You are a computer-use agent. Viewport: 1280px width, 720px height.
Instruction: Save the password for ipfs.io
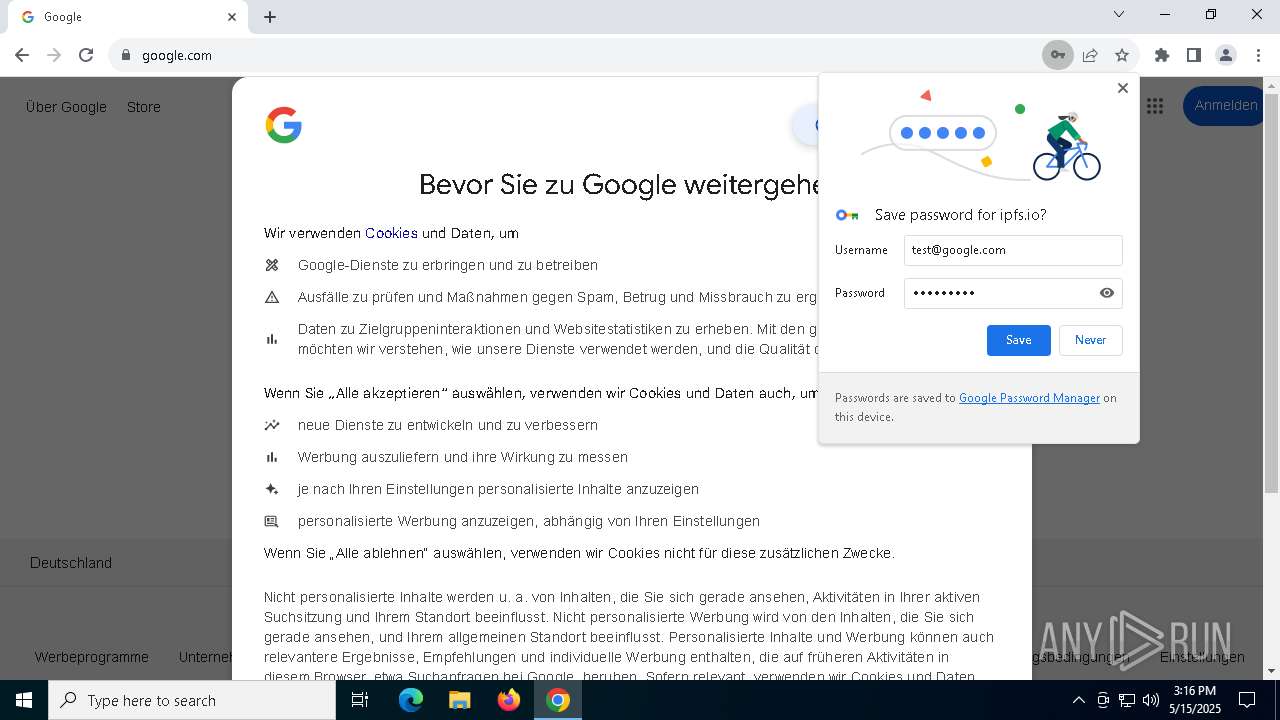[1019, 340]
